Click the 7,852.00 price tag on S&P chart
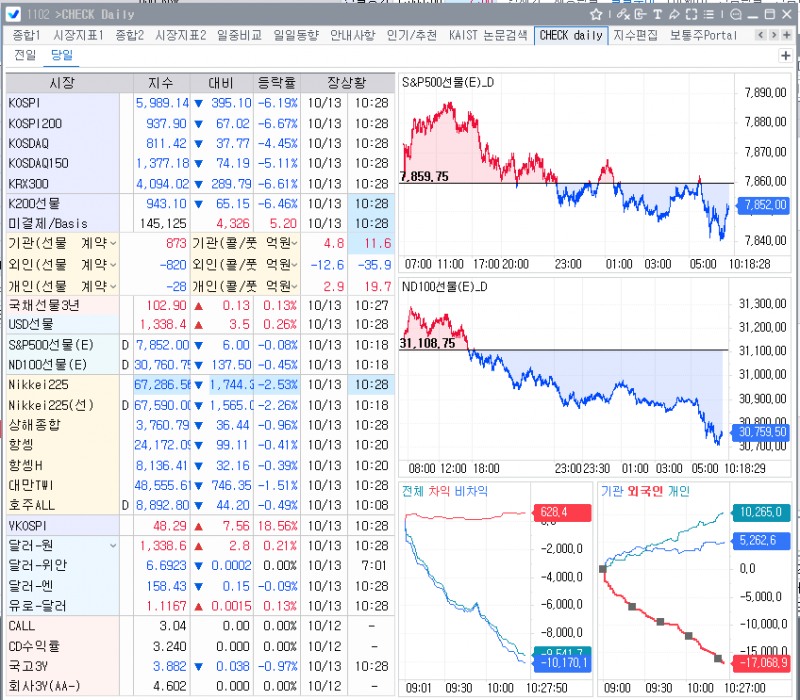 coord(764,205)
